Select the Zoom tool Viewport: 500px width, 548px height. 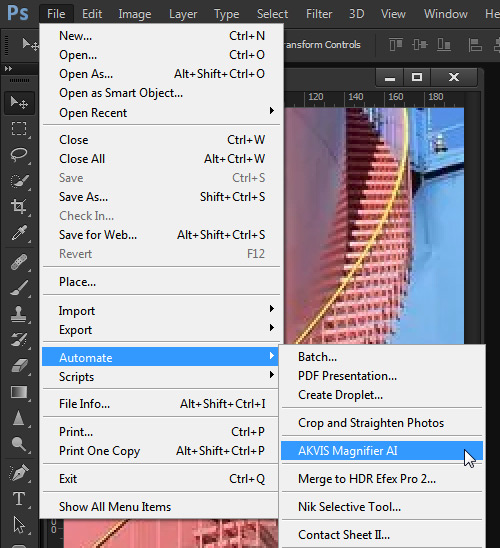[x=19, y=444]
